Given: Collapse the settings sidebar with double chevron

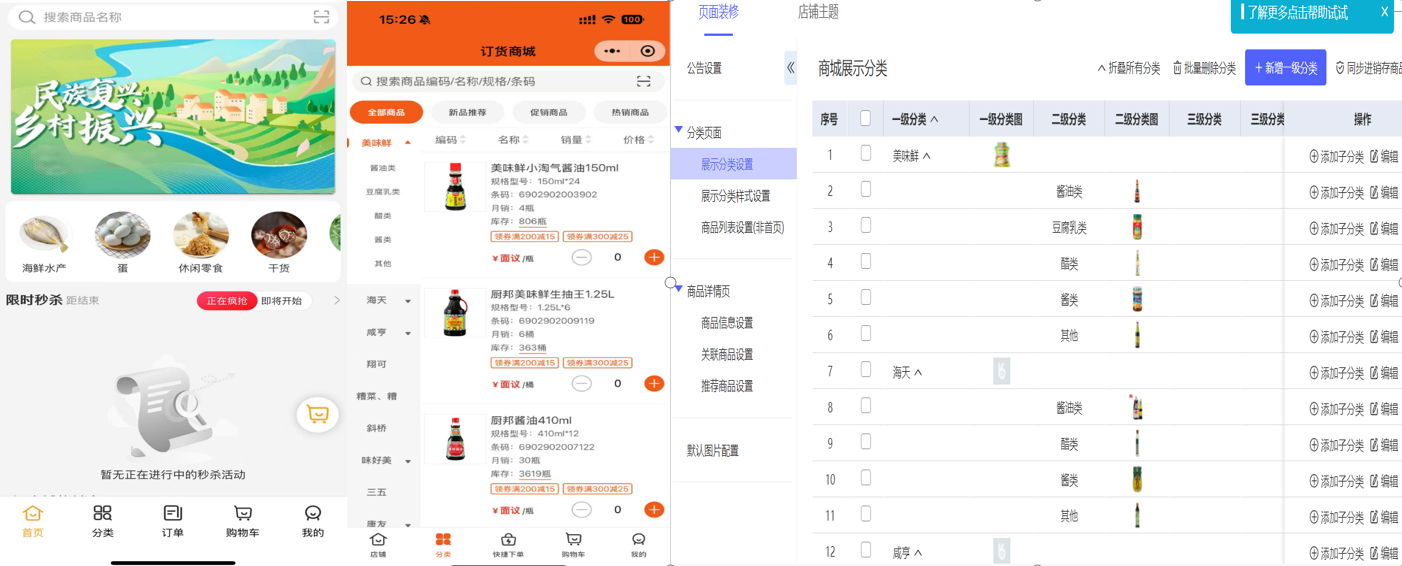Looking at the screenshot, I should [790, 68].
